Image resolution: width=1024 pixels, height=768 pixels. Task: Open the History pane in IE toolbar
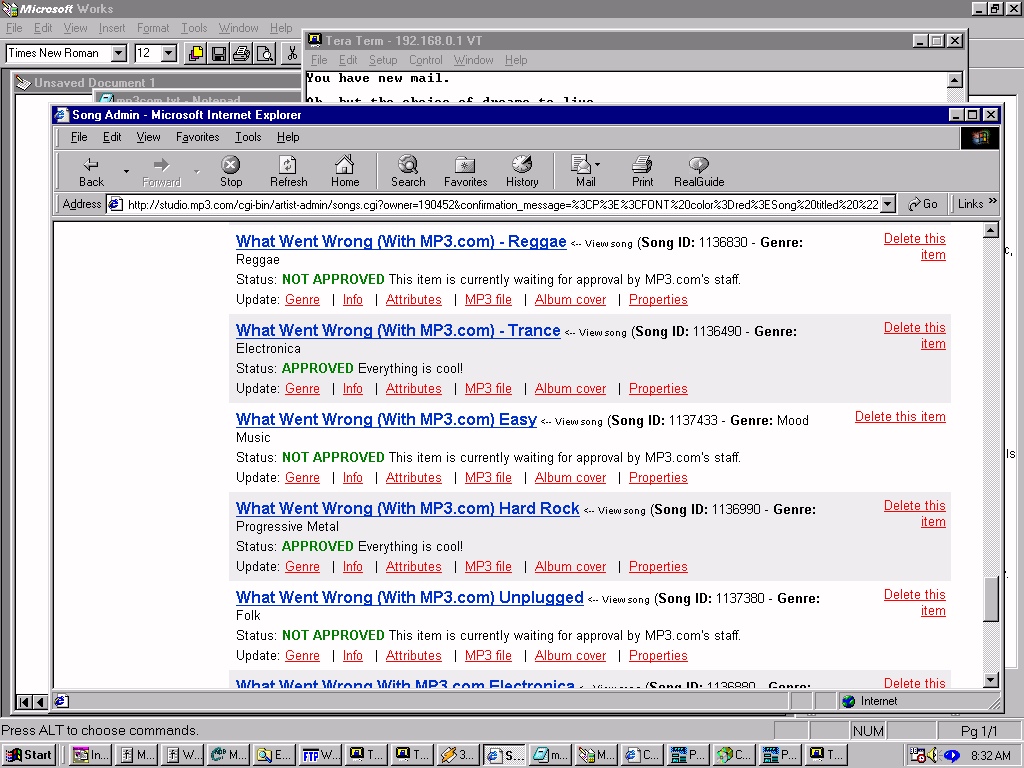(522, 172)
